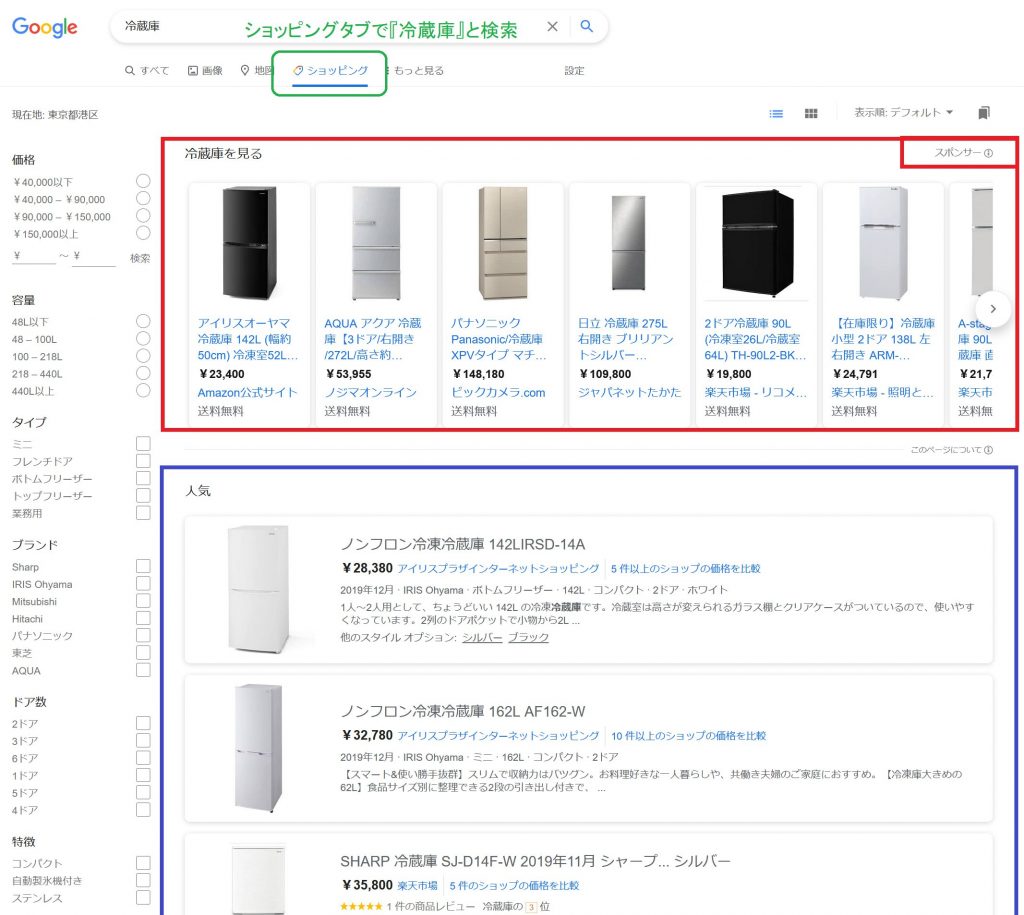Click the 142LIRSD-14A white fridge thumbnail
This screenshot has height=915, width=1024.
259,589
